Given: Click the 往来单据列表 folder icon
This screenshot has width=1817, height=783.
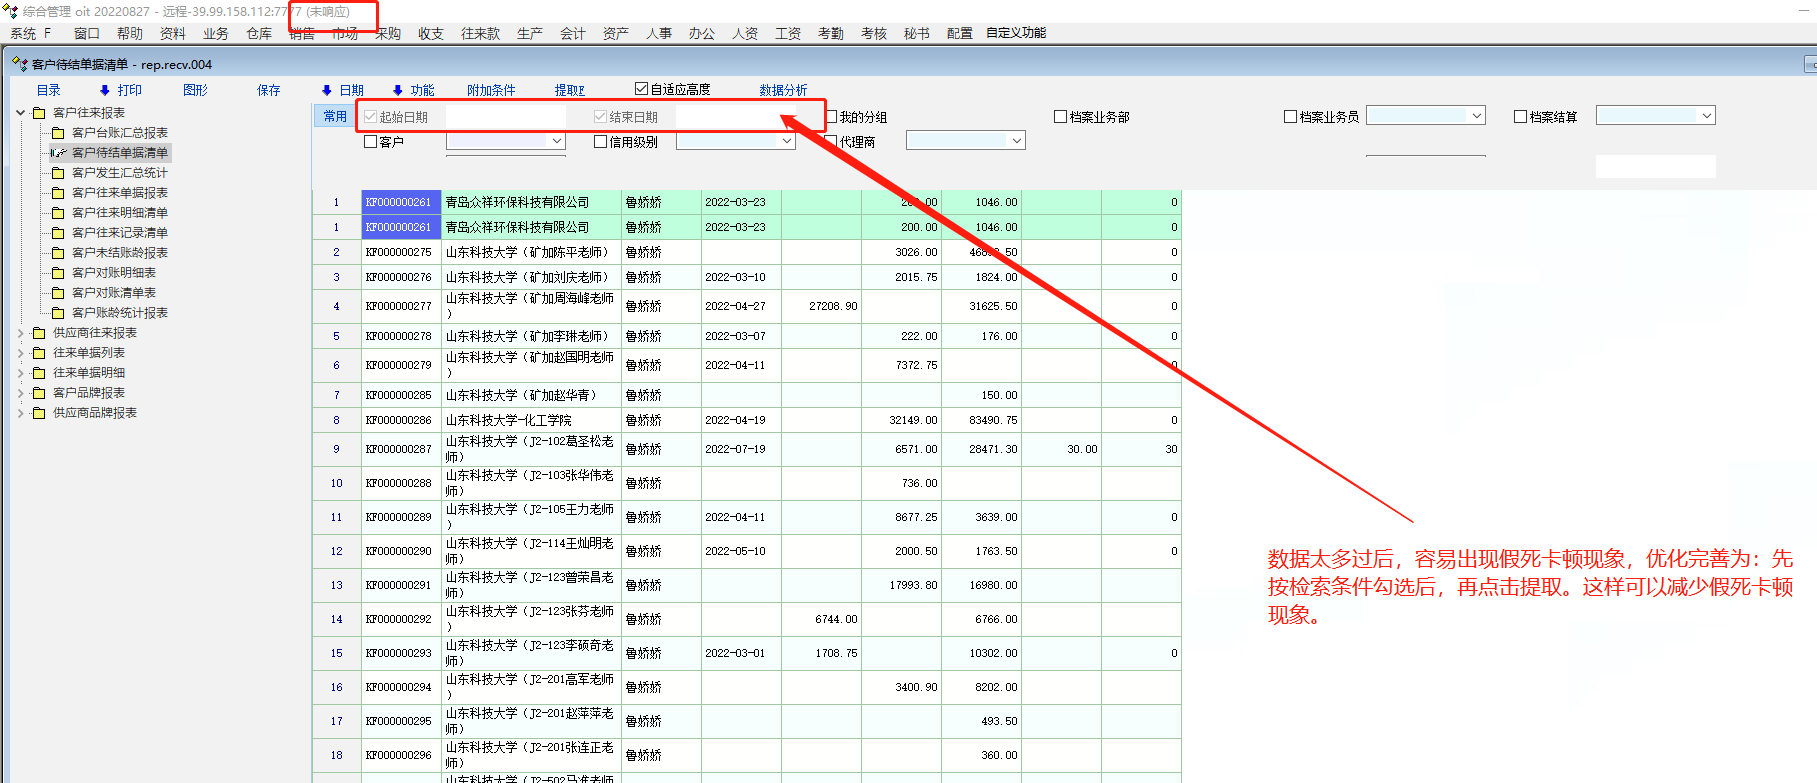Looking at the screenshot, I should (x=39, y=353).
